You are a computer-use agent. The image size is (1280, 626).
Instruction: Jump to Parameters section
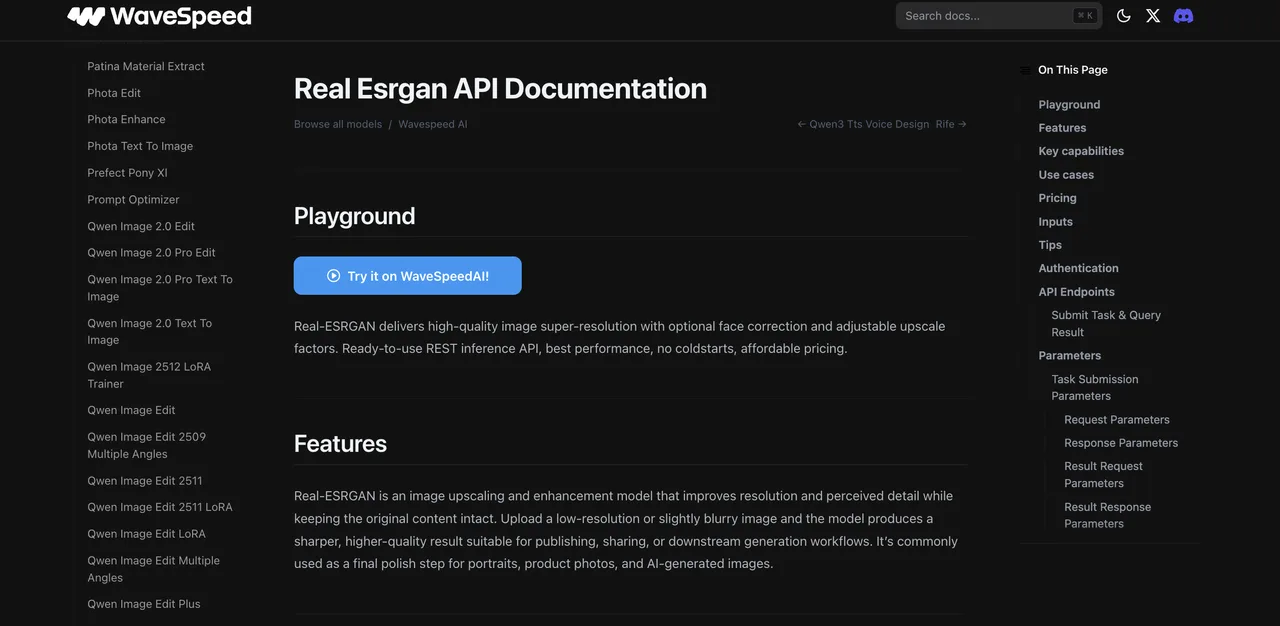coord(1069,356)
